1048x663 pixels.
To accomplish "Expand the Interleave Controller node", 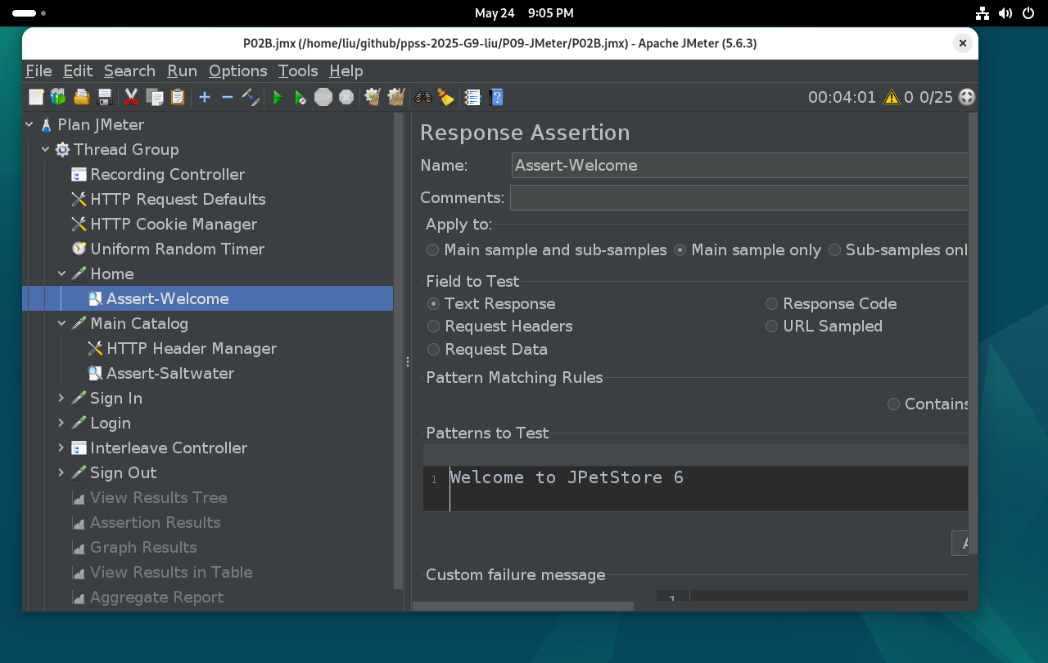I will 61,448.
